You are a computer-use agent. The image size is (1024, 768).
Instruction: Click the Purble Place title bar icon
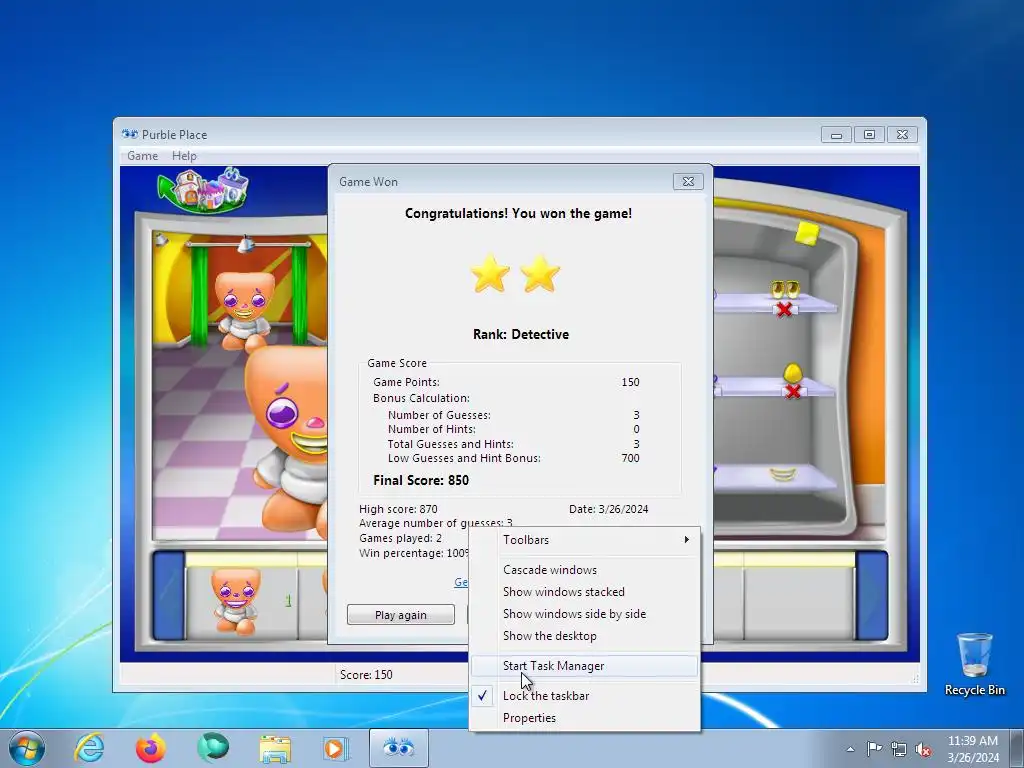[x=130, y=135]
